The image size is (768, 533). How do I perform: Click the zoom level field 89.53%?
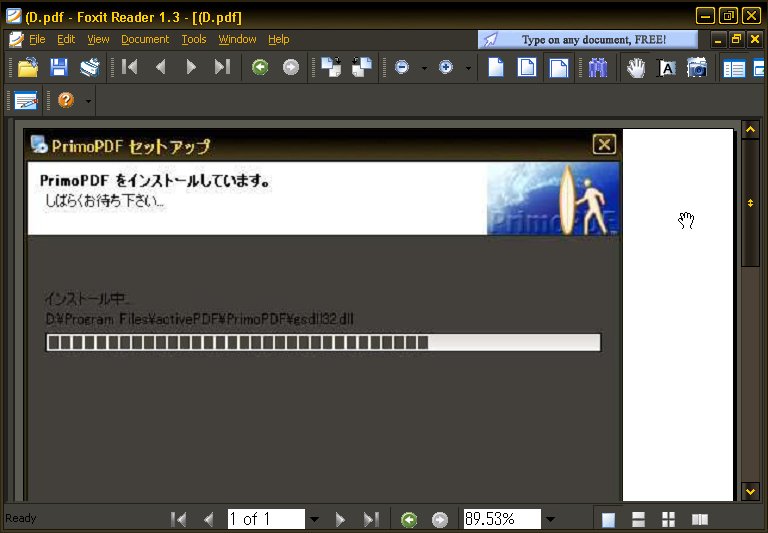point(502,519)
